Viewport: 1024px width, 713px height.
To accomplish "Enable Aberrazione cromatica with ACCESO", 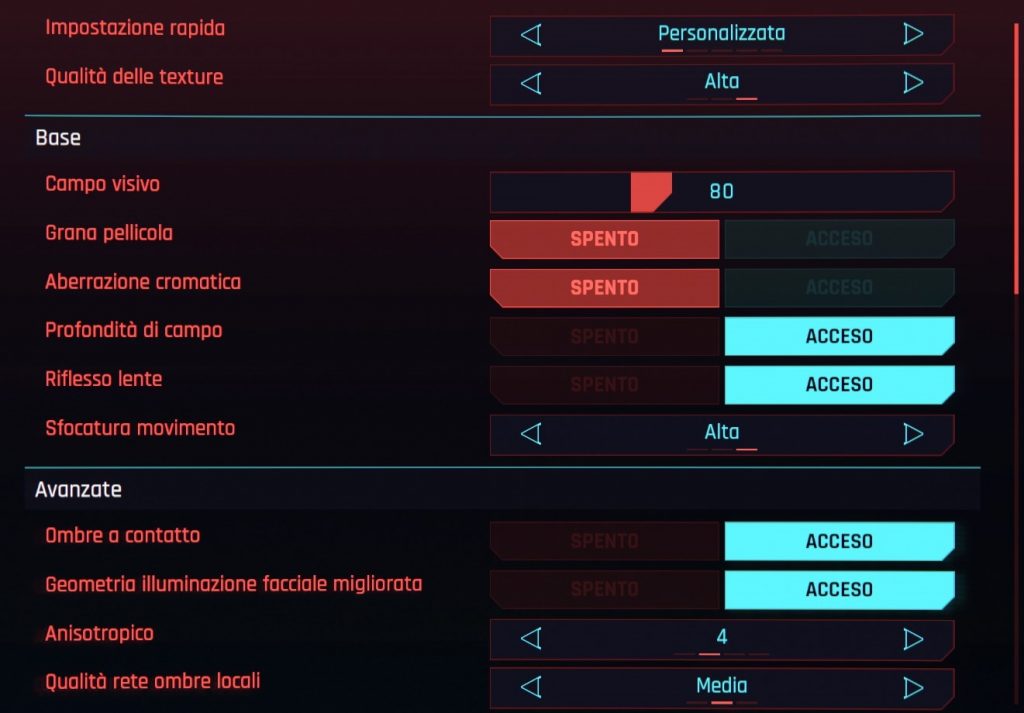I will coord(839,287).
